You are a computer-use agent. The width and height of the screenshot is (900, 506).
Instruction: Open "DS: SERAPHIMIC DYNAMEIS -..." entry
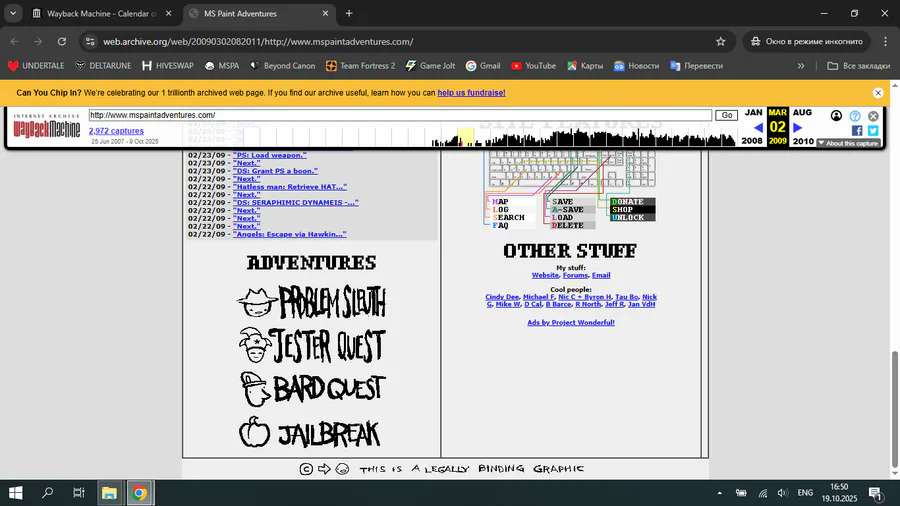pos(296,203)
